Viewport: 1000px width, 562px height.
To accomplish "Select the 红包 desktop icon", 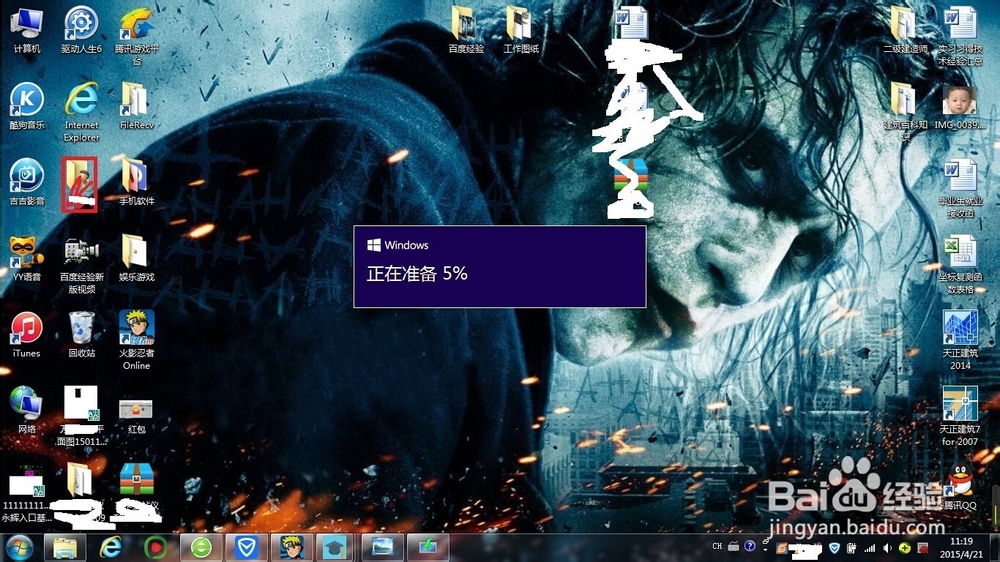I will point(136,416).
